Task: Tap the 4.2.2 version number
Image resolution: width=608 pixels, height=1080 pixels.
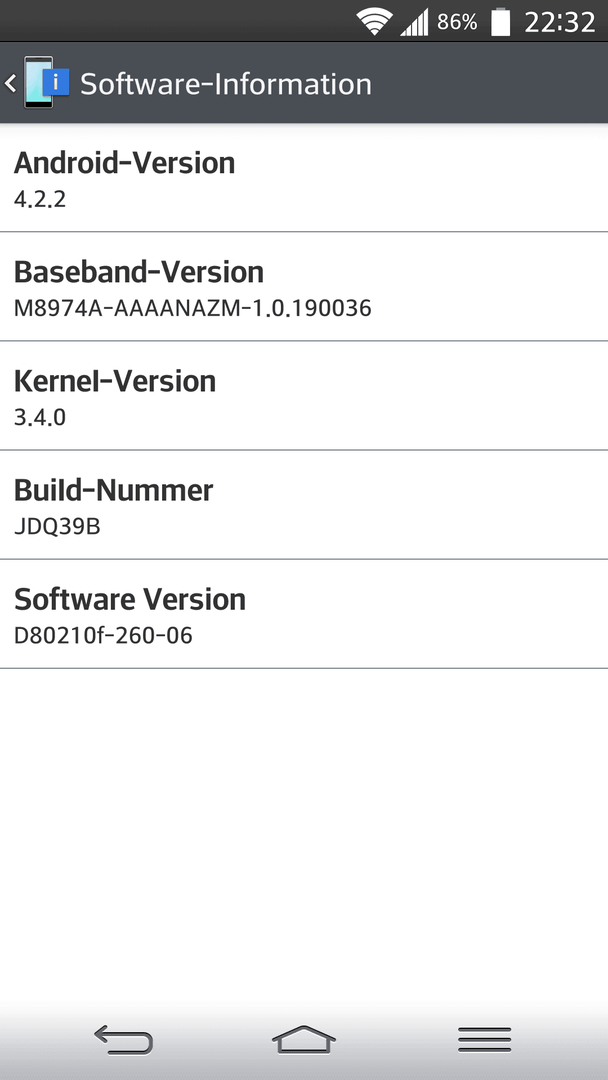Action: click(x=40, y=200)
